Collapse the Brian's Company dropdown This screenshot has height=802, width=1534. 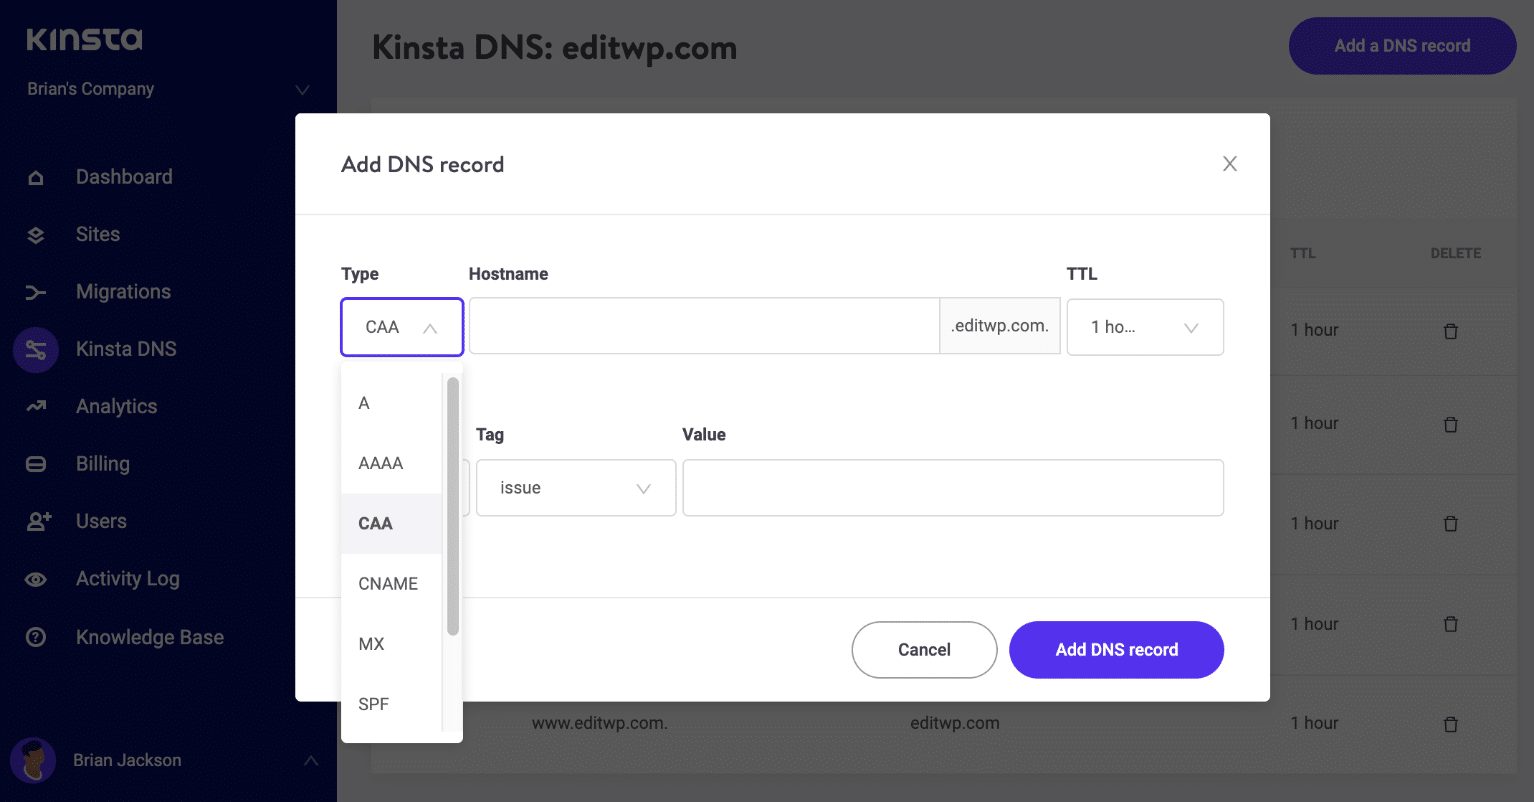pyautogui.click(x=302, y=89)
